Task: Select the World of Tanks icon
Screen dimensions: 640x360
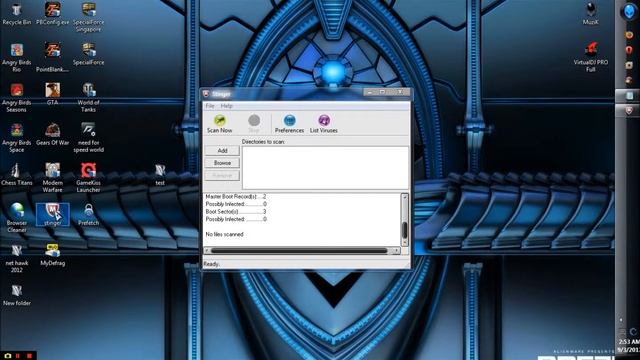Action: click(89, 98)
